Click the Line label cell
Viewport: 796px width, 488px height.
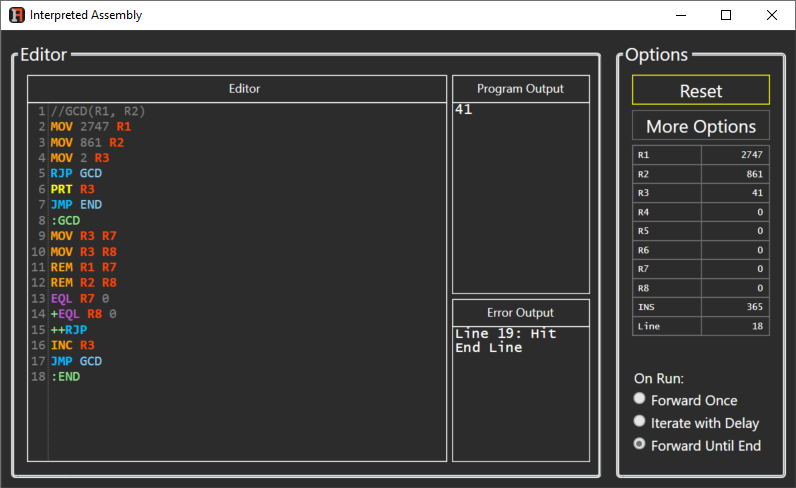tap(667, 327)
